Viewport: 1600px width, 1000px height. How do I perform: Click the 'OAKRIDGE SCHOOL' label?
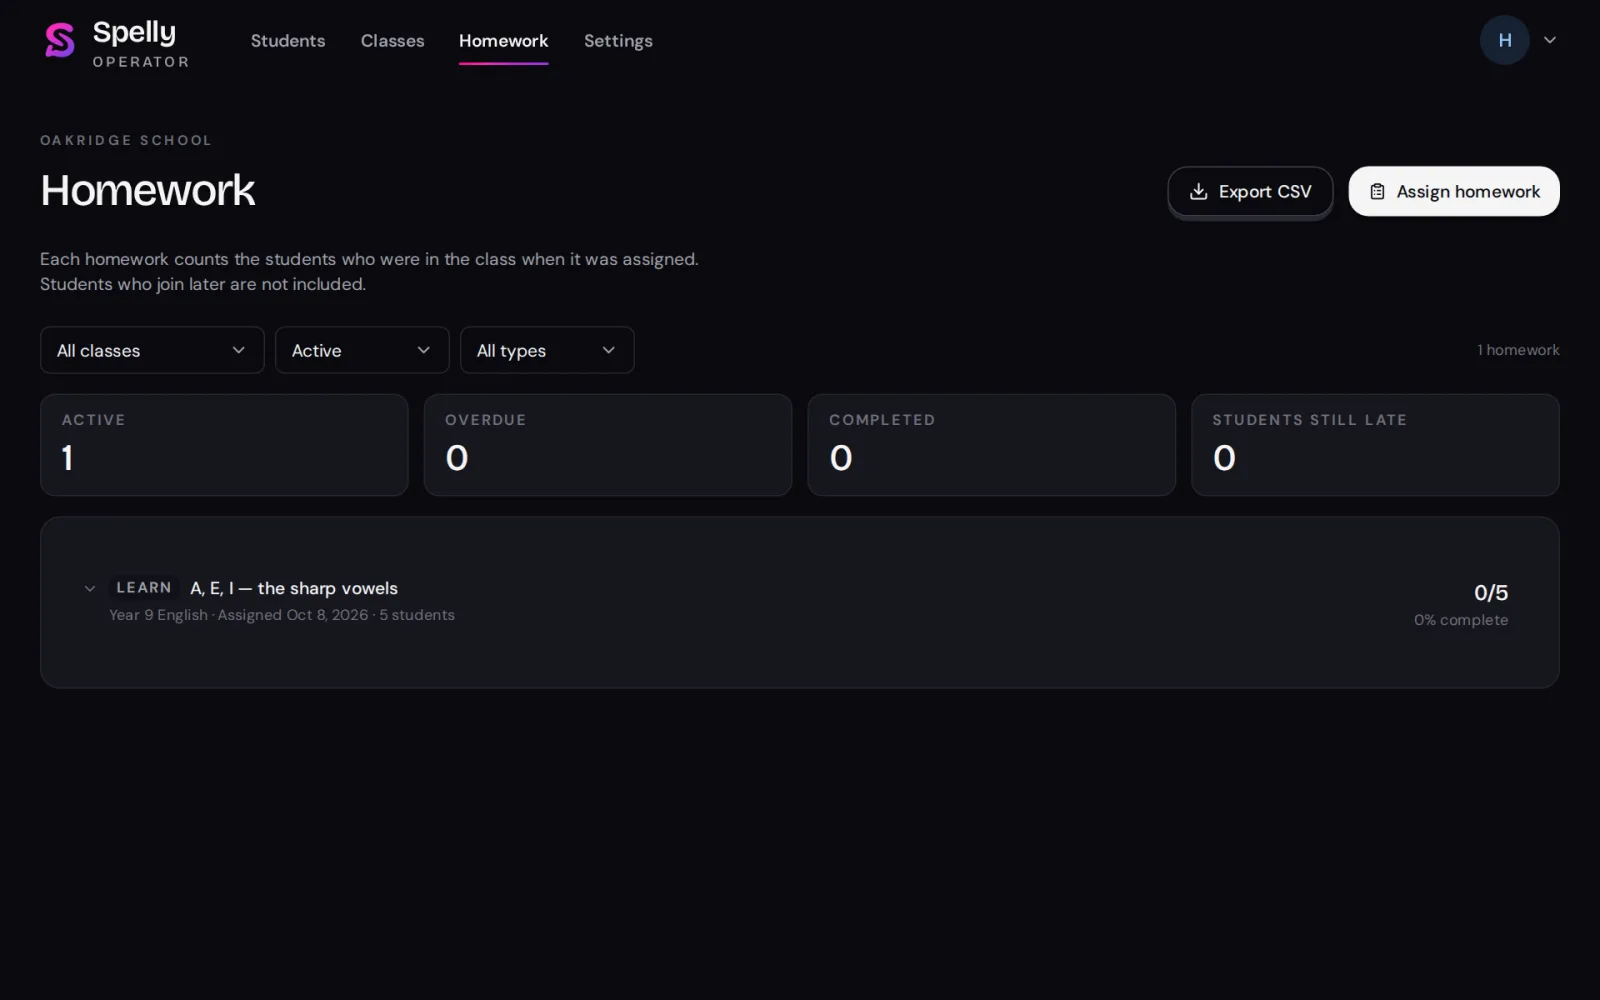point(126,140)
